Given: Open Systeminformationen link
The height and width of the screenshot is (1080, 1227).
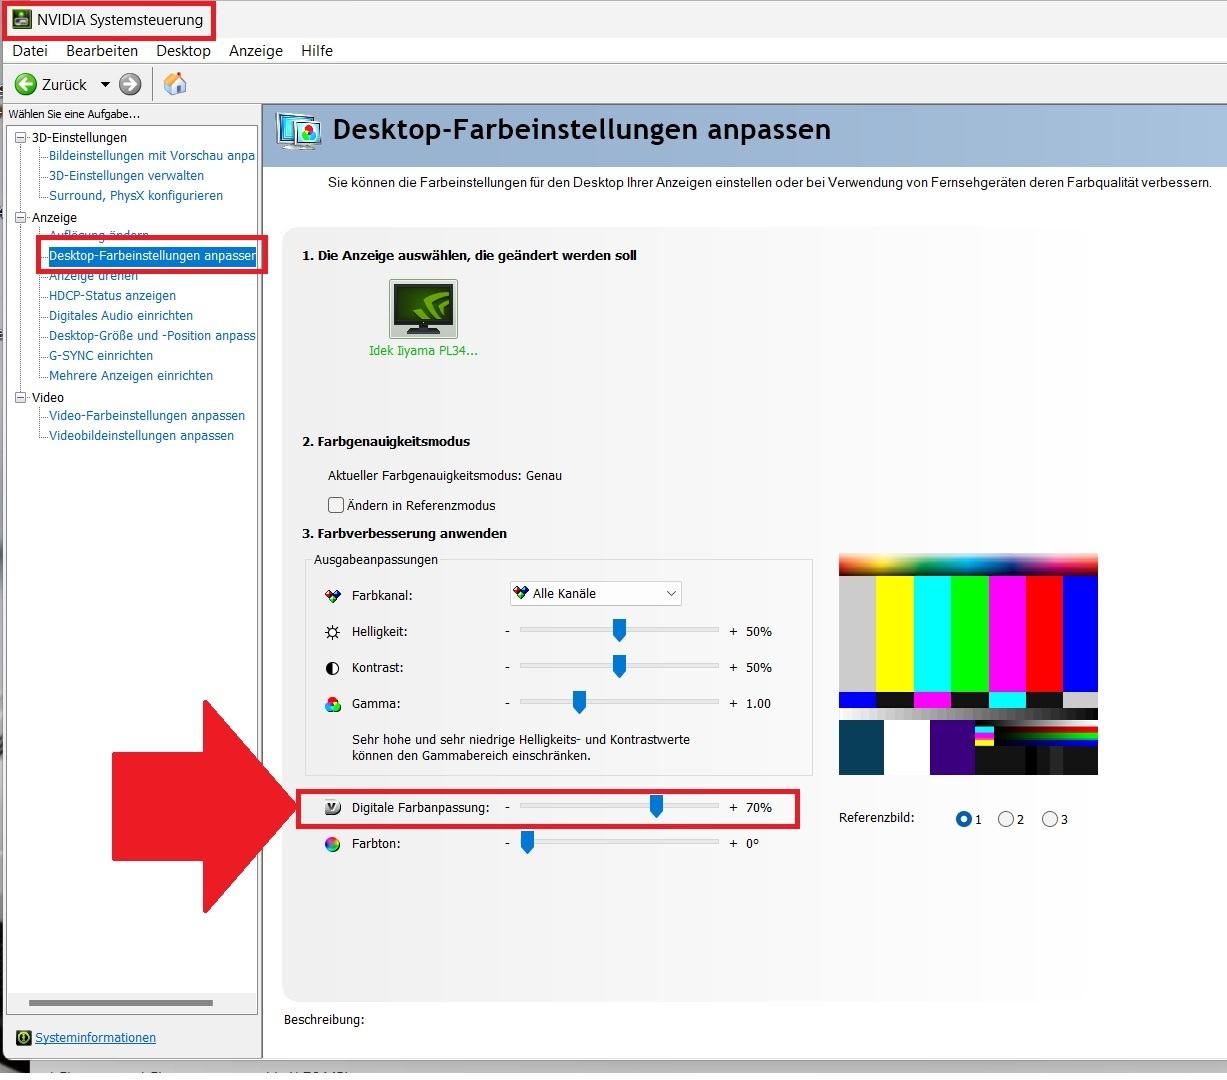Looking at the screenshot, I should (x=96, y=1038).
